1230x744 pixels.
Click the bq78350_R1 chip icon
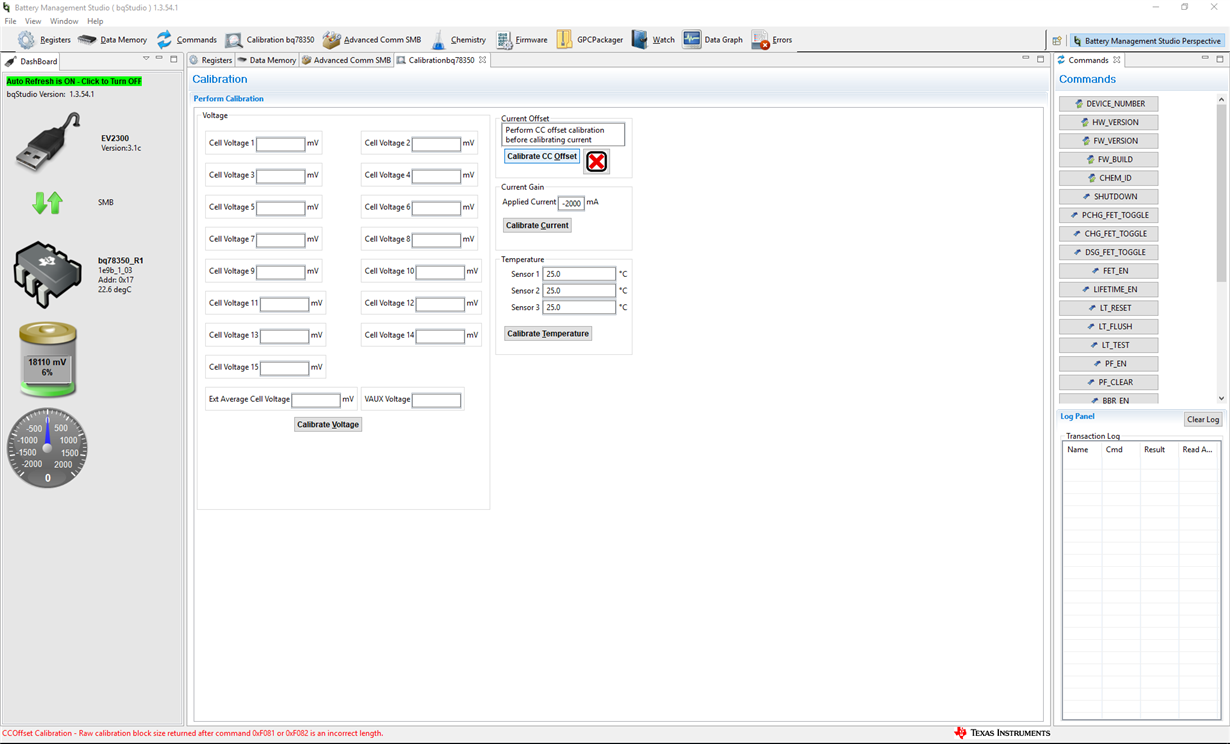tap(47, 274)
